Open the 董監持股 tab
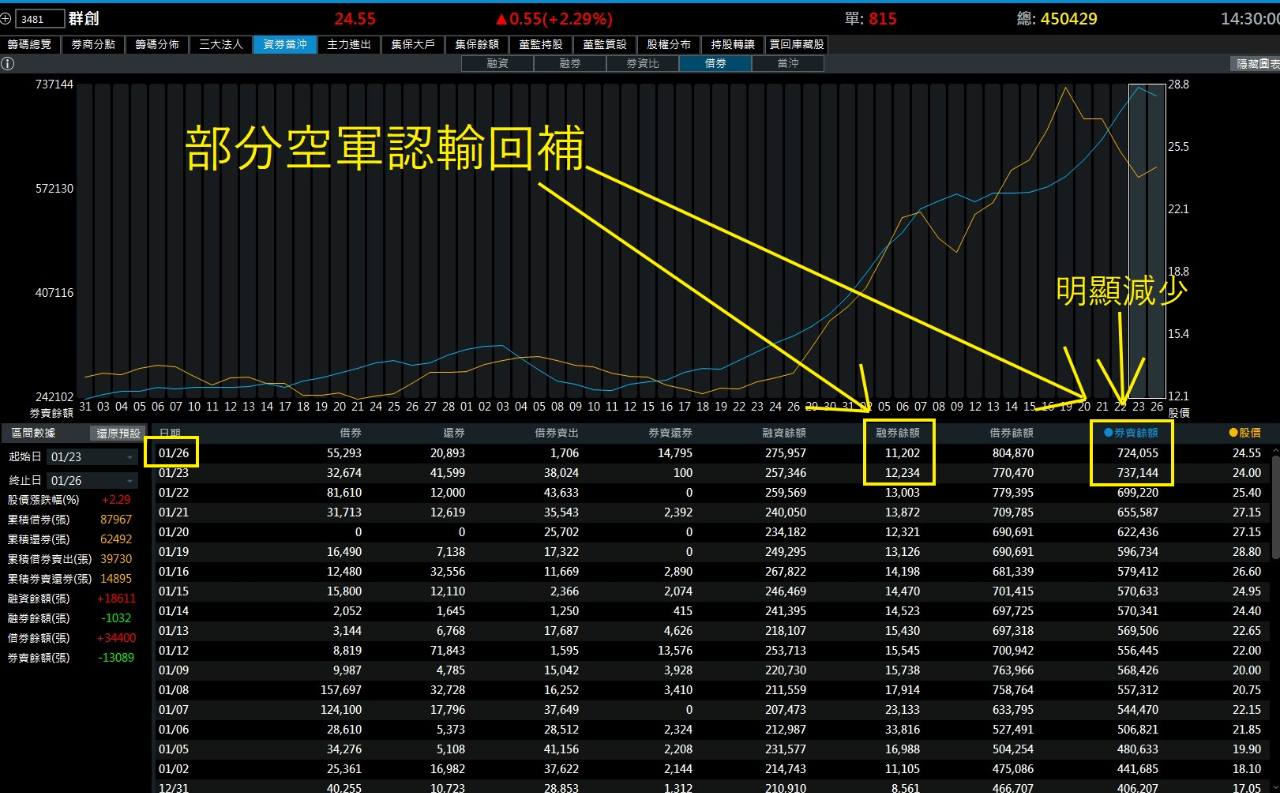Screen dimensions: 1280x793 click(x=541, y=45)
